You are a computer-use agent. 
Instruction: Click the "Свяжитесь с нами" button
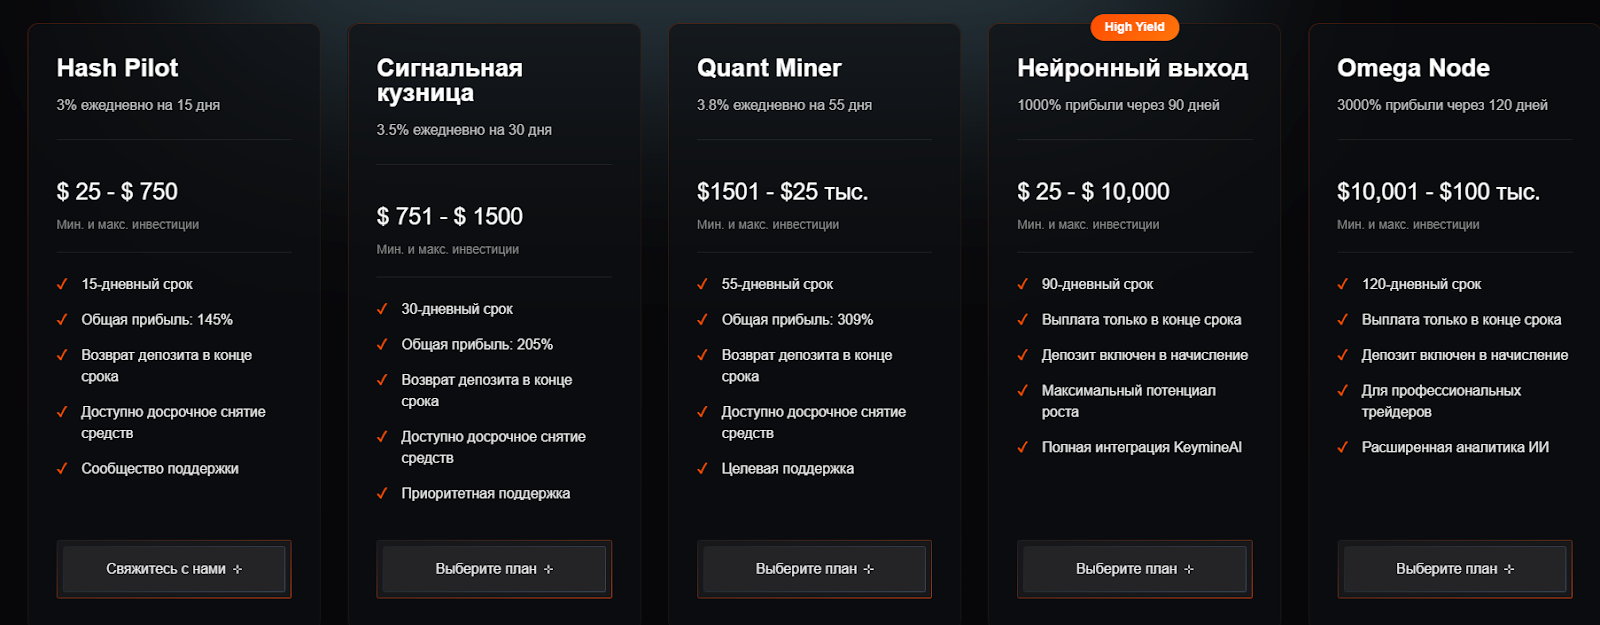pyautogui.click(x=174, y=569)
